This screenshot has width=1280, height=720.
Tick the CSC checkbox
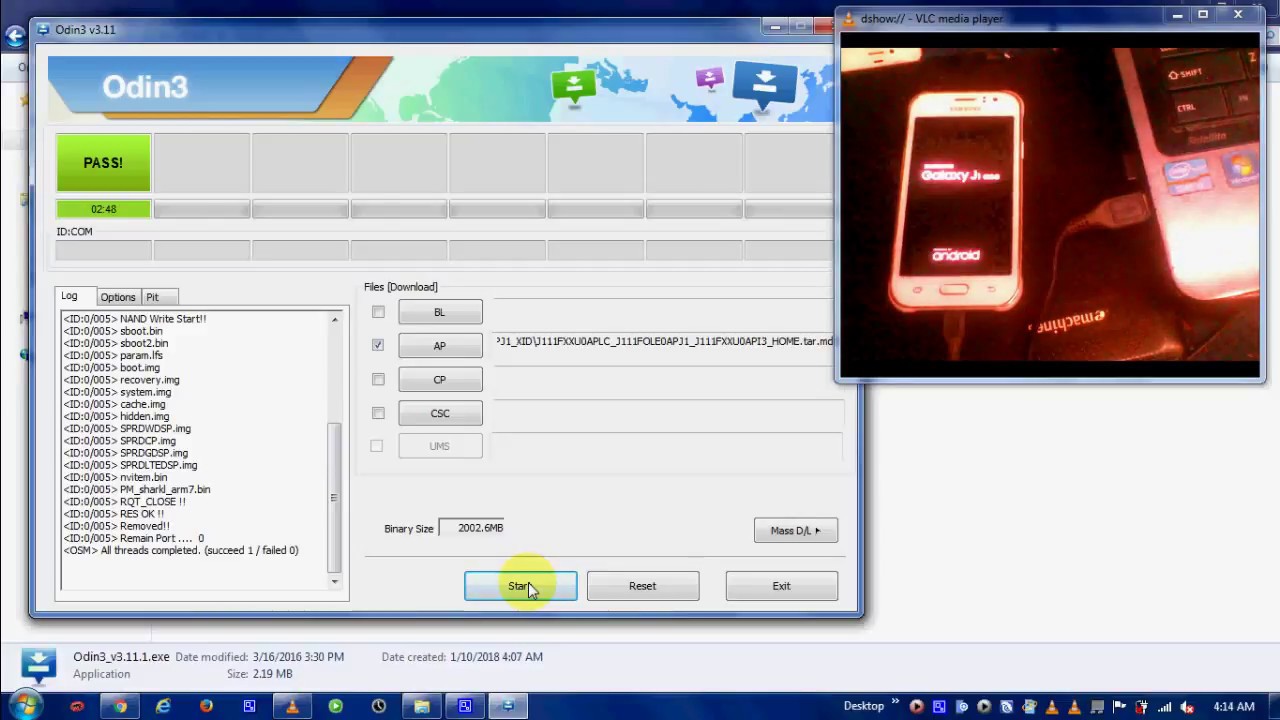[x=378, y=412]
